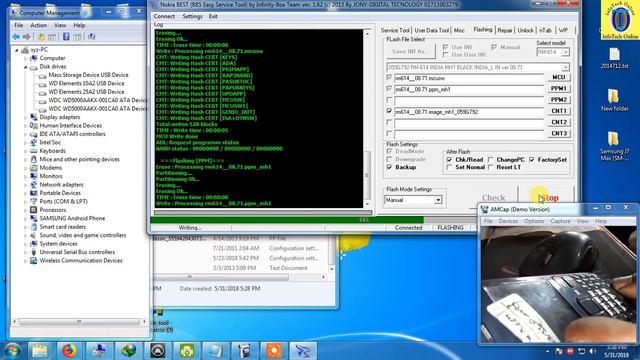The width and height of the screenshot is (640, 360).
Task: Toggle the empty CNT2 row checkbox
Action: point(389,122)
